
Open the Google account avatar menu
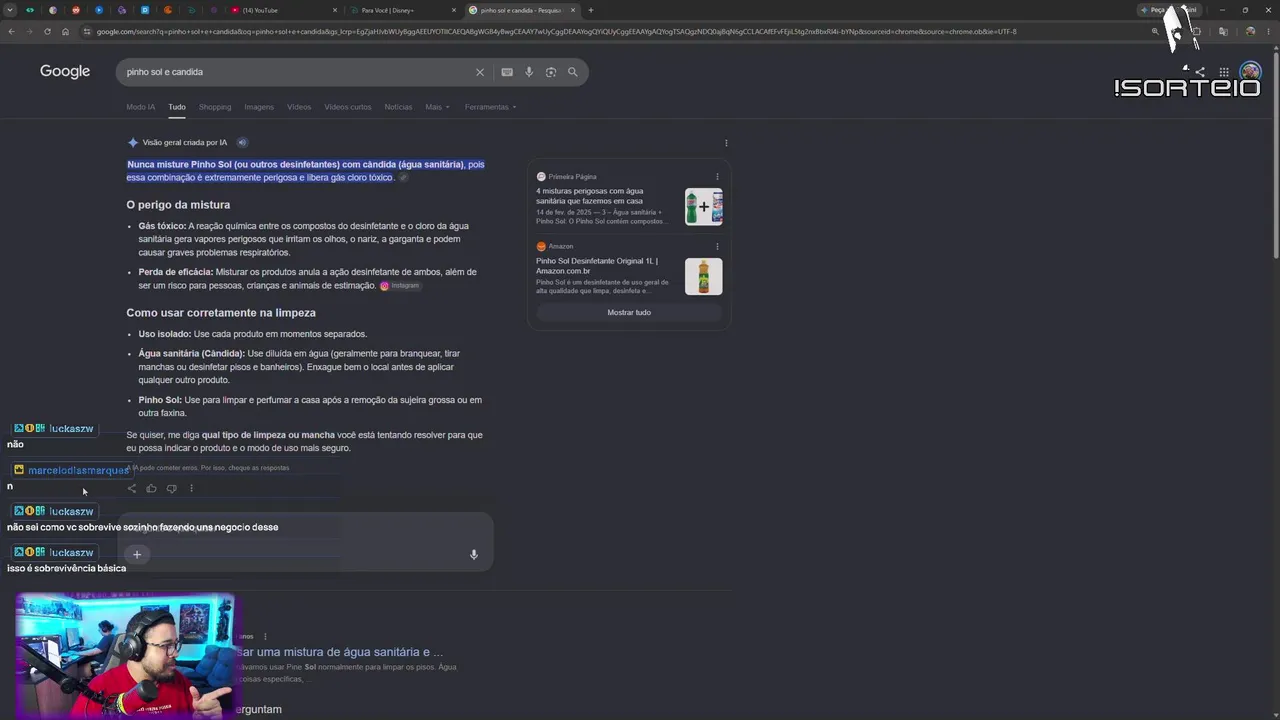pyautogui.click(x=1250, y=72)
